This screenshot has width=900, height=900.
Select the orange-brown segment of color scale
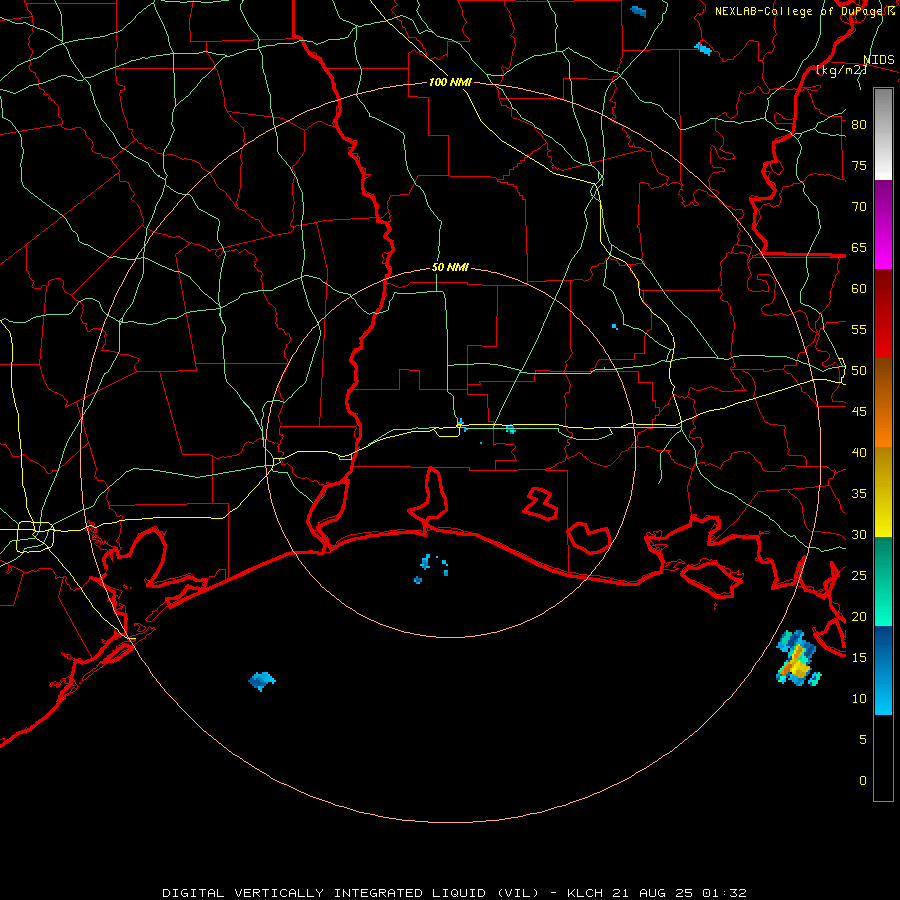click(x=883, y=403)
